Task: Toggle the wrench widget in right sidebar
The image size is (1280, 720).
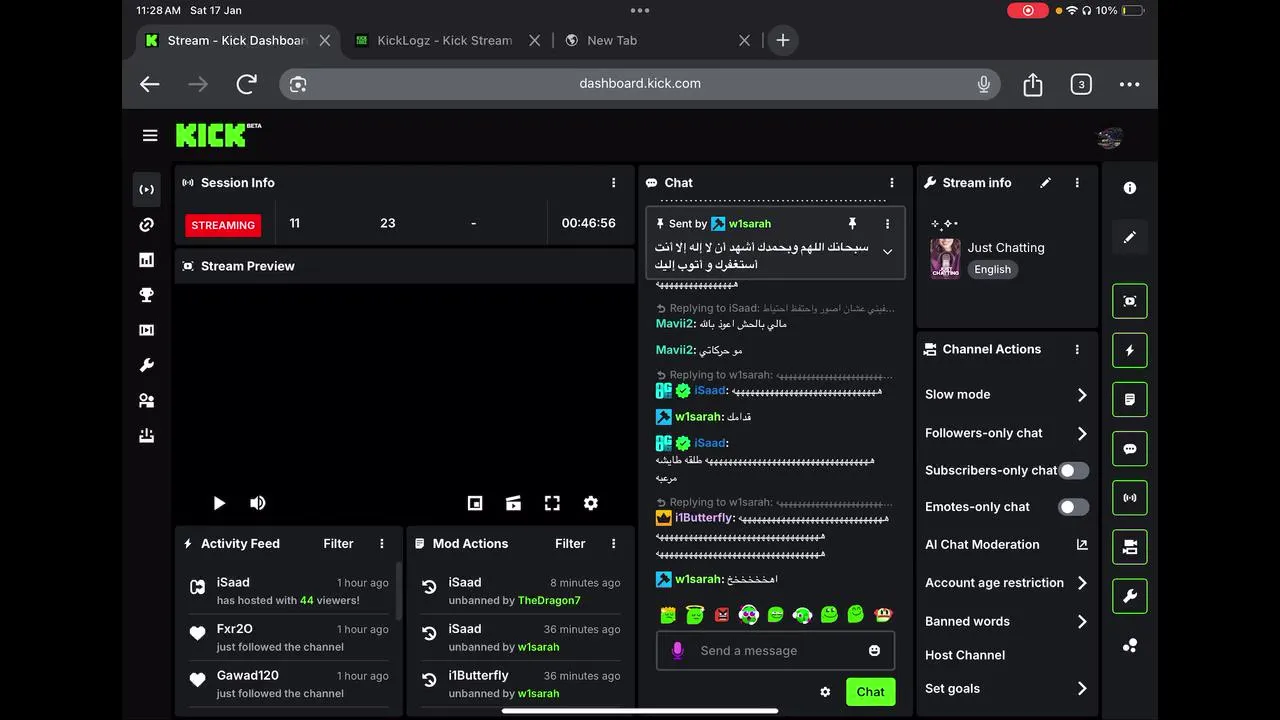Action: point(1130,596)
